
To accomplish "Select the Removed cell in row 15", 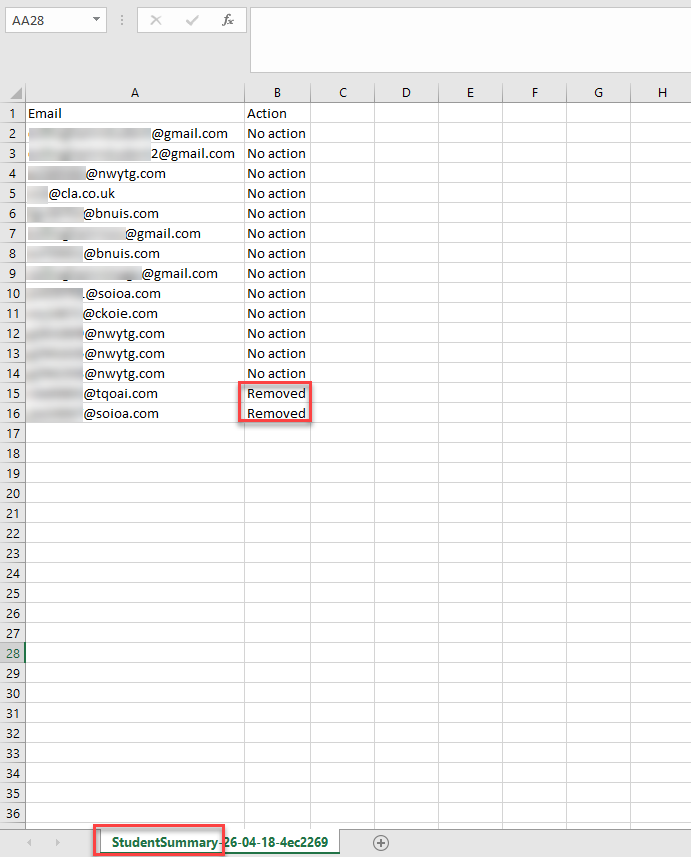I will (x=277, y=393).
